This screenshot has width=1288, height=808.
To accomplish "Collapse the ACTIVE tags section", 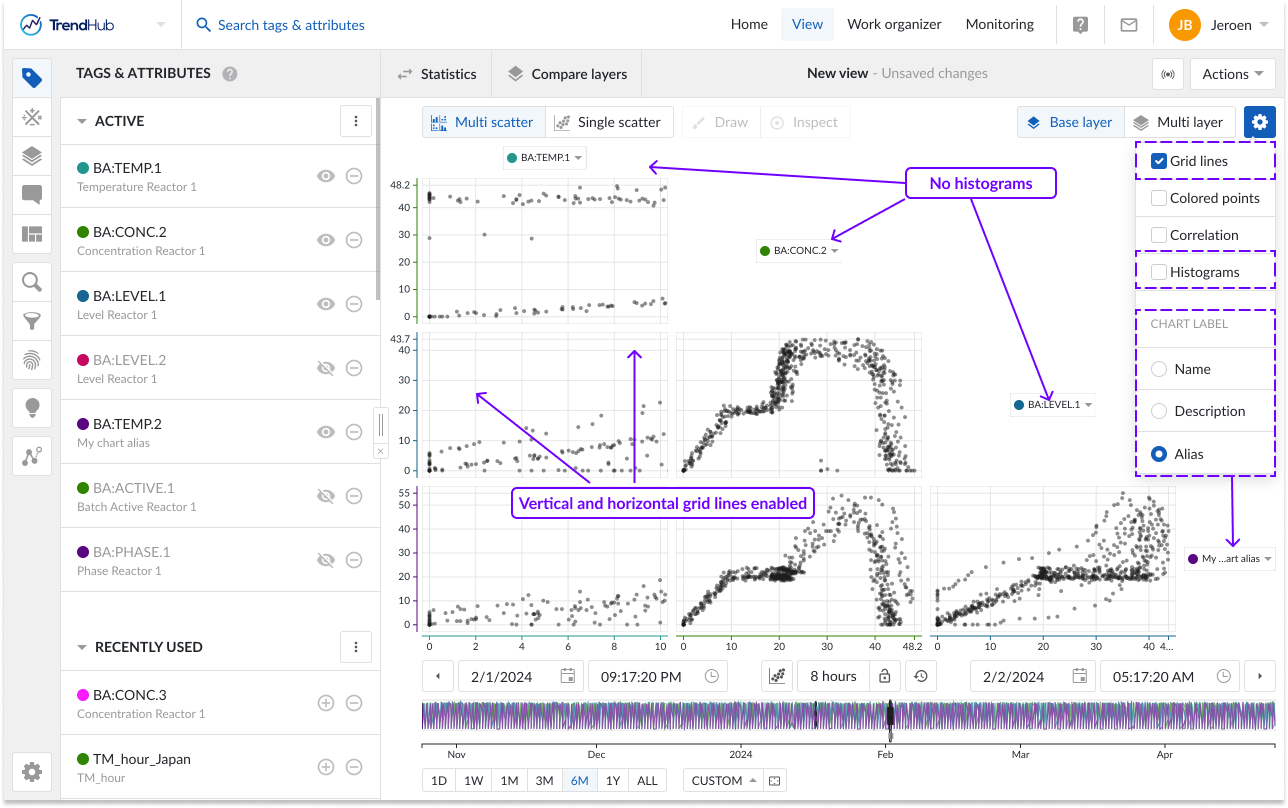I will [81, 121].
